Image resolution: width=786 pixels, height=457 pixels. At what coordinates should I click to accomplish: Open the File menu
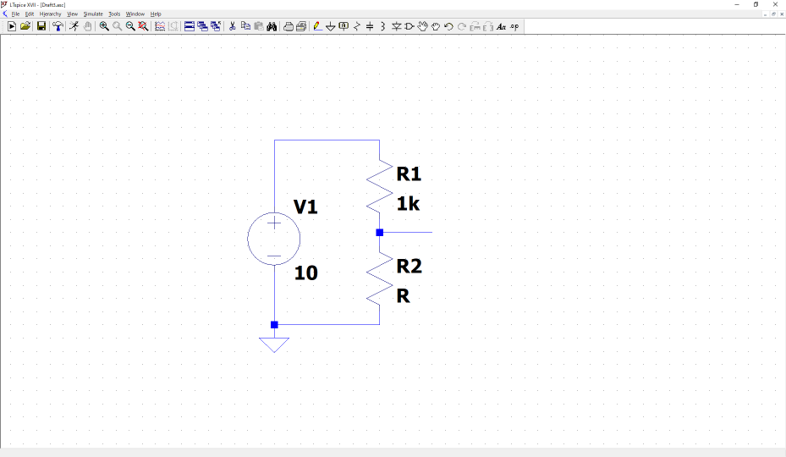tap(16, 14)
